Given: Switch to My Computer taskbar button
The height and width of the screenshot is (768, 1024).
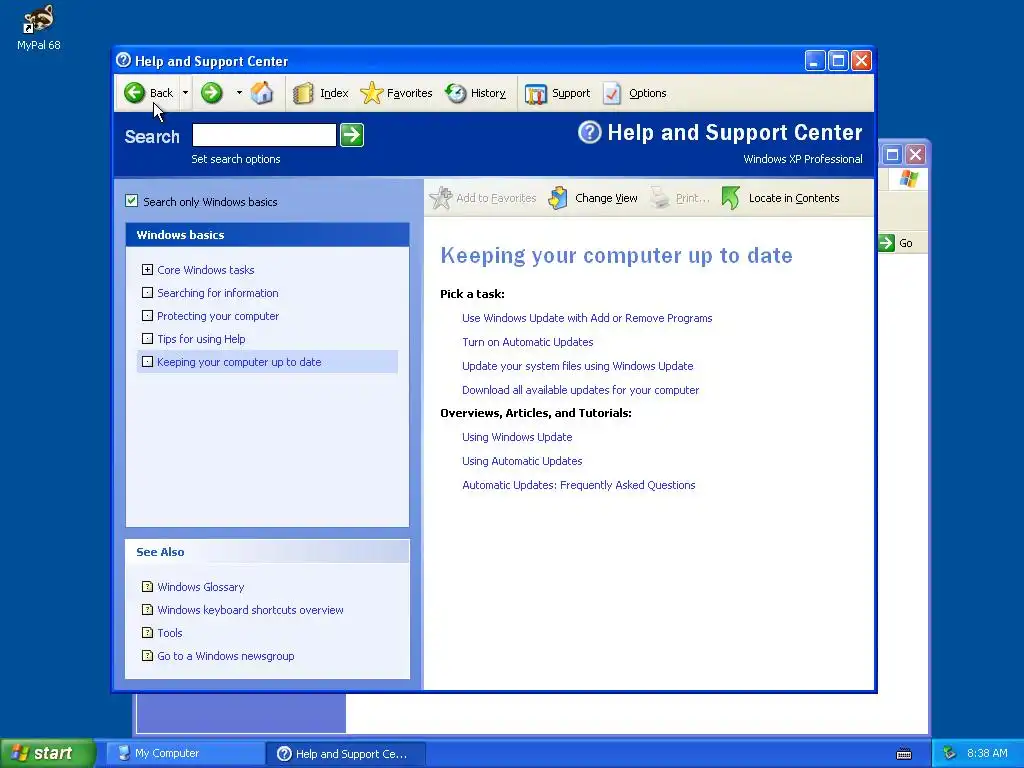Looking at the screenshot, I should [x=184, y=754].
